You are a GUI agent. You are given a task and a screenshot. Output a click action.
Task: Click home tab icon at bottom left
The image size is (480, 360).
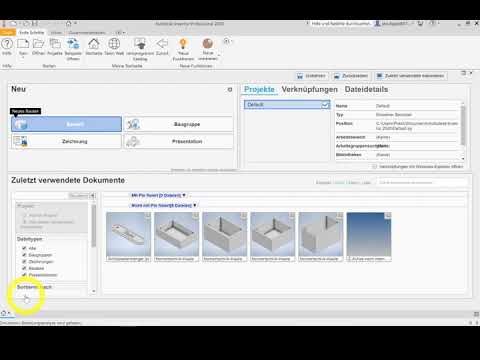coord(3,313)
